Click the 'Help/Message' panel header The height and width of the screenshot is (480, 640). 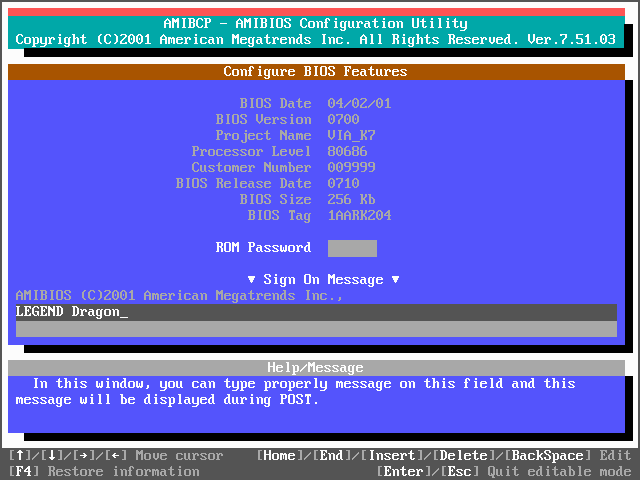316,368
